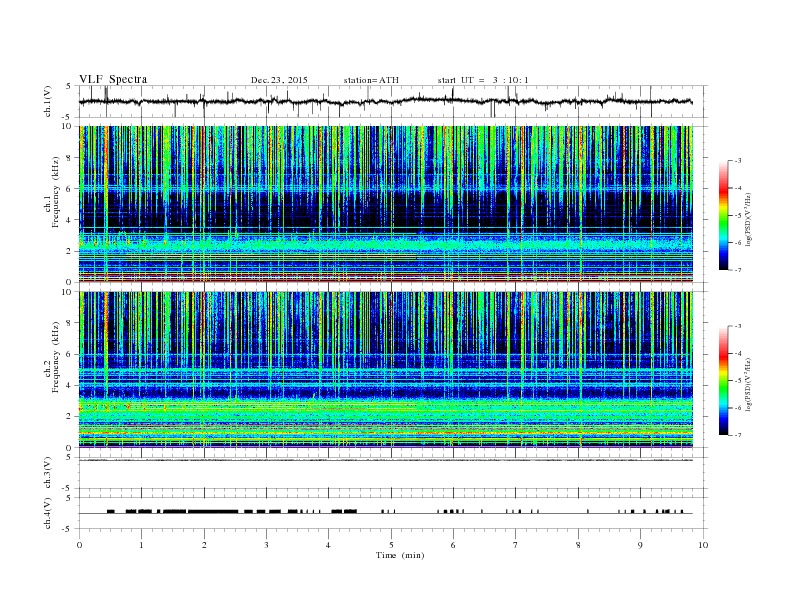The height and width of the screenshot is (612, 792).
Task: Click the time axis tick label "3"
Action: click(266, 545)
